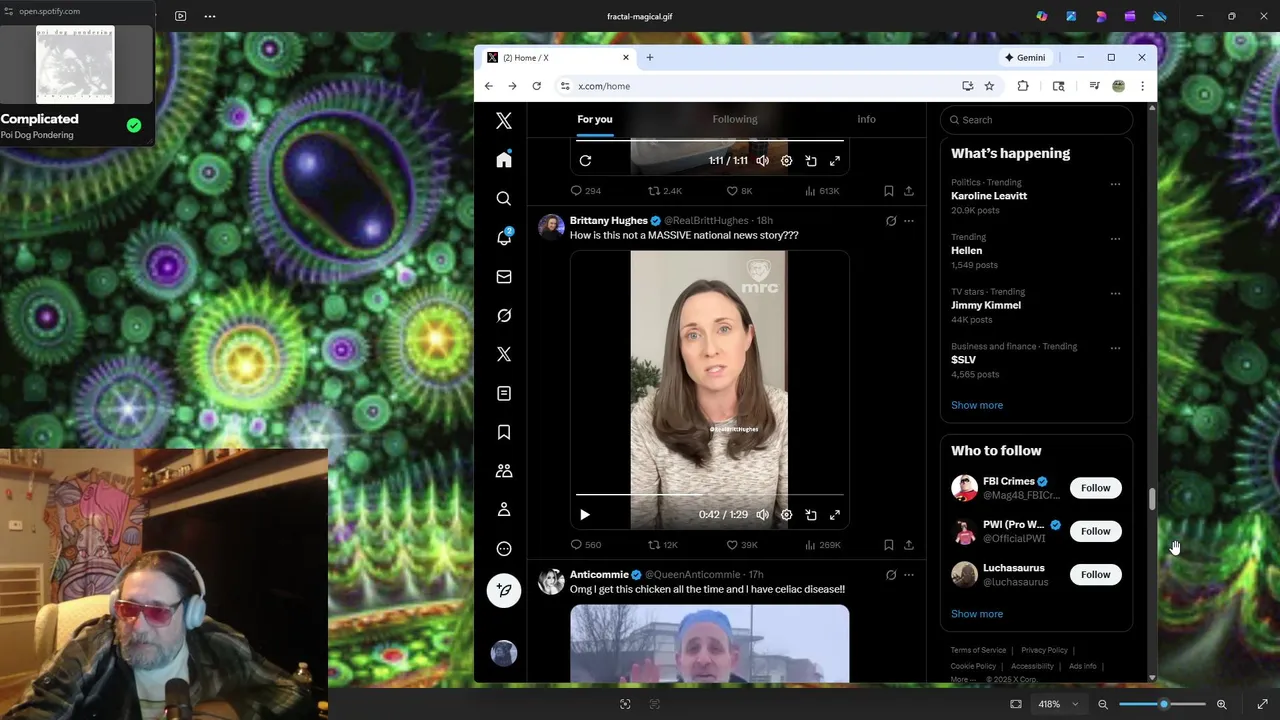The image size is (1280, 720).
Task: Open options for Hellen trend
Action: click(x=1115, y=239)
